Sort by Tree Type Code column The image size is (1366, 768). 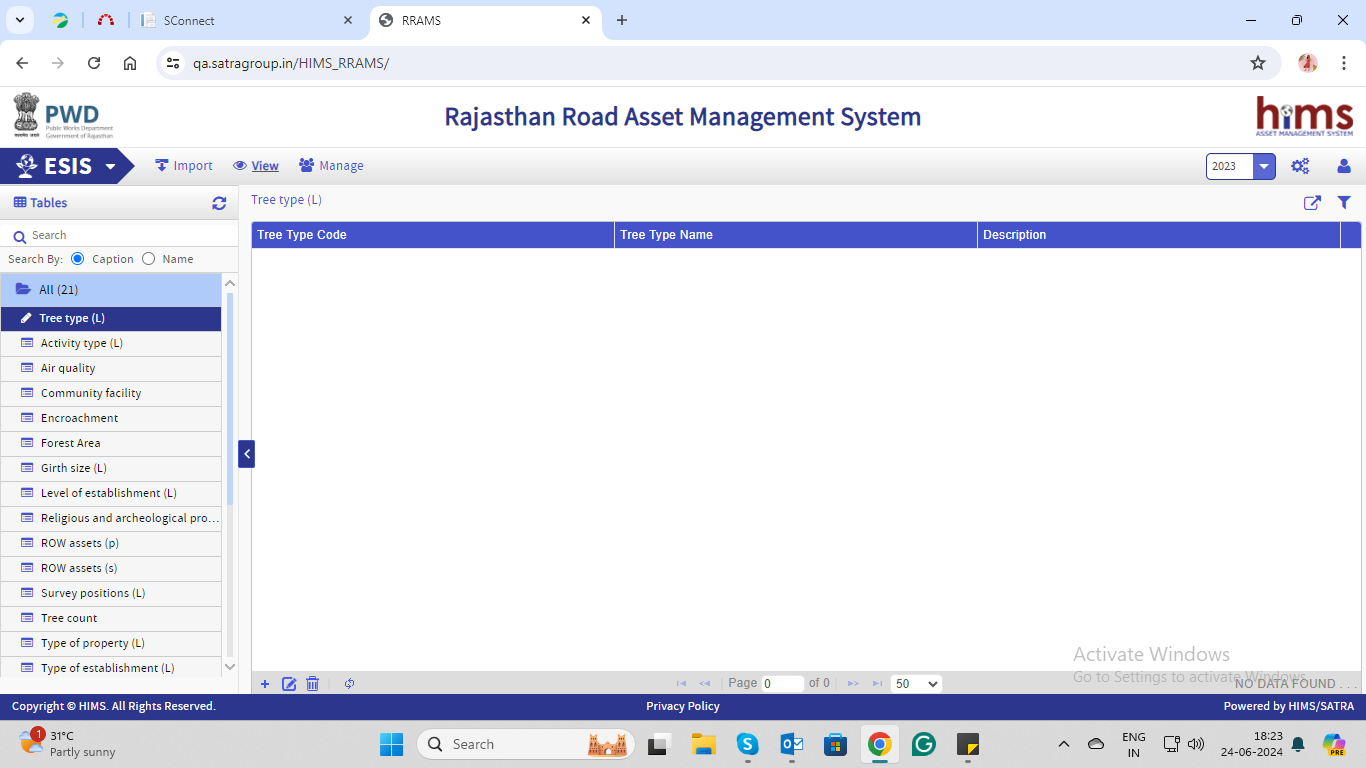pyautogui.click(x=432, y=235)
